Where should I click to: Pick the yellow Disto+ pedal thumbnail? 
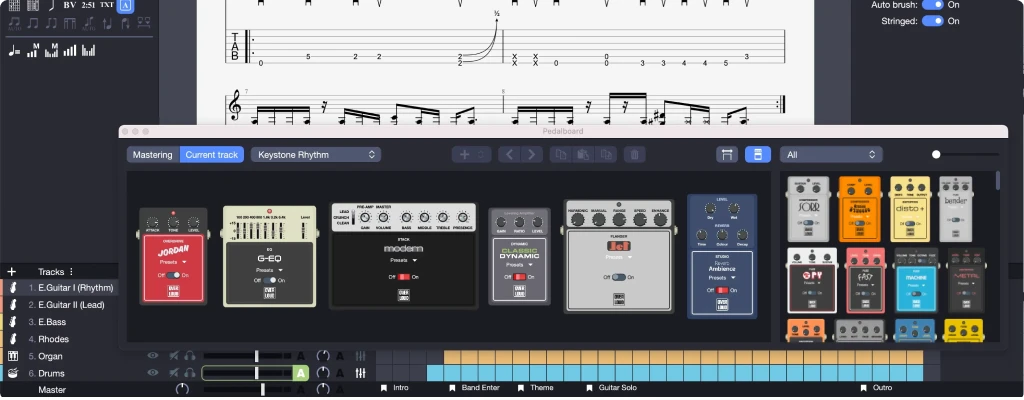tap(910, 209)
